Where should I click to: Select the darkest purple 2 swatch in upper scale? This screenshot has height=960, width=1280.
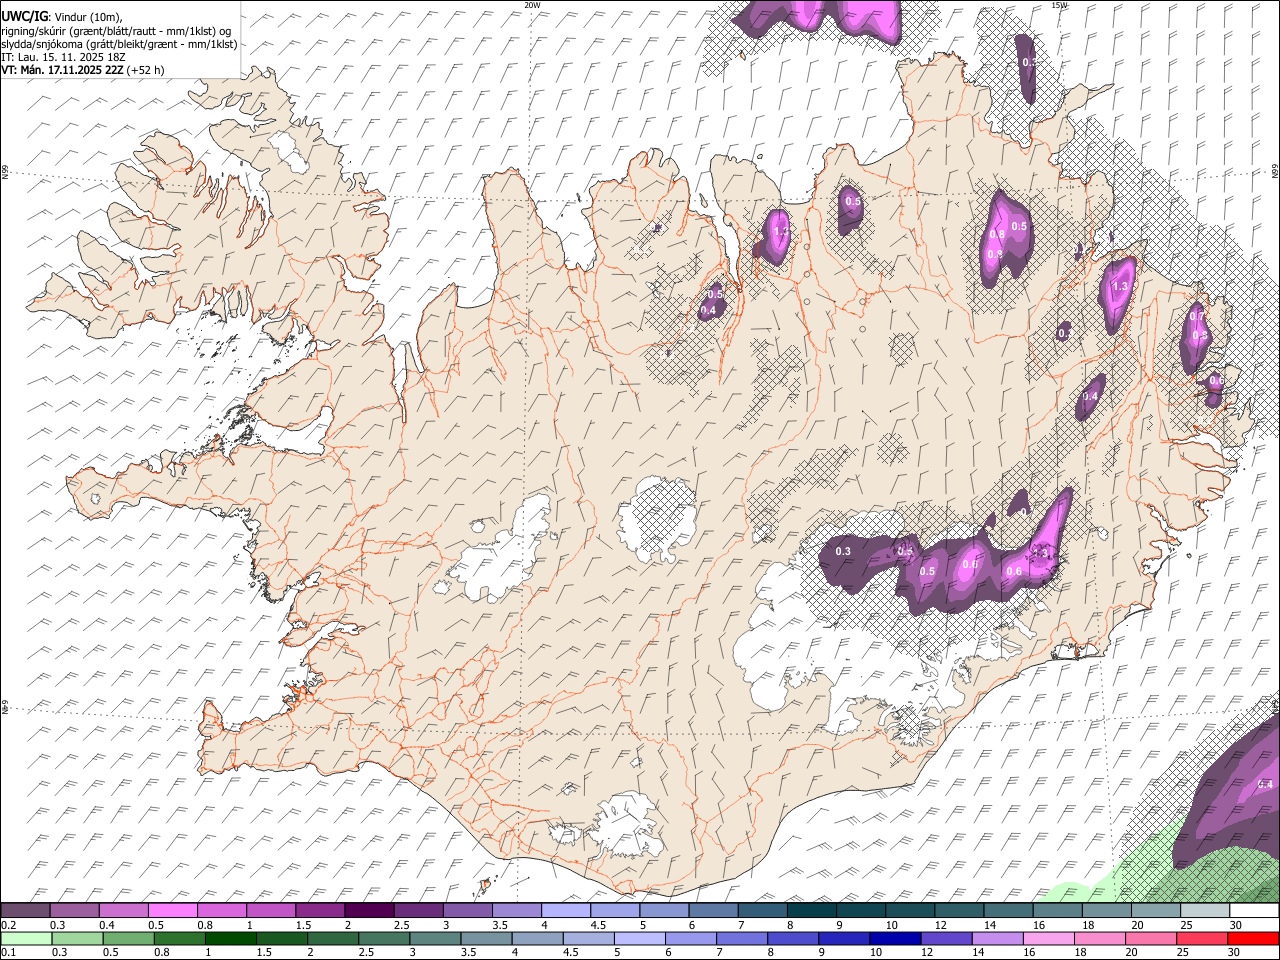click(369, 911)
